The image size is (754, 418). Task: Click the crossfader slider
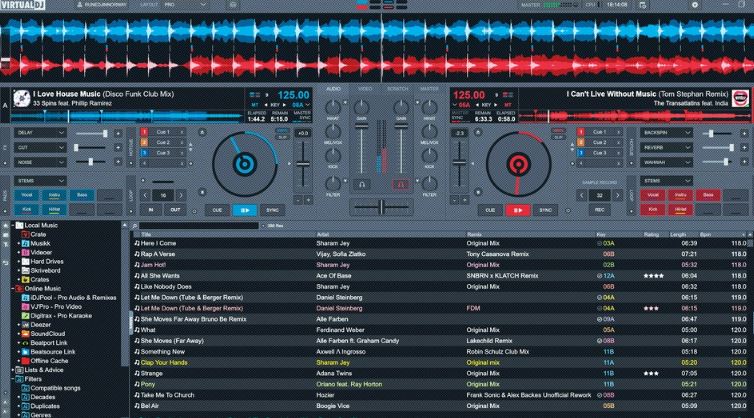tap(381, 207)
